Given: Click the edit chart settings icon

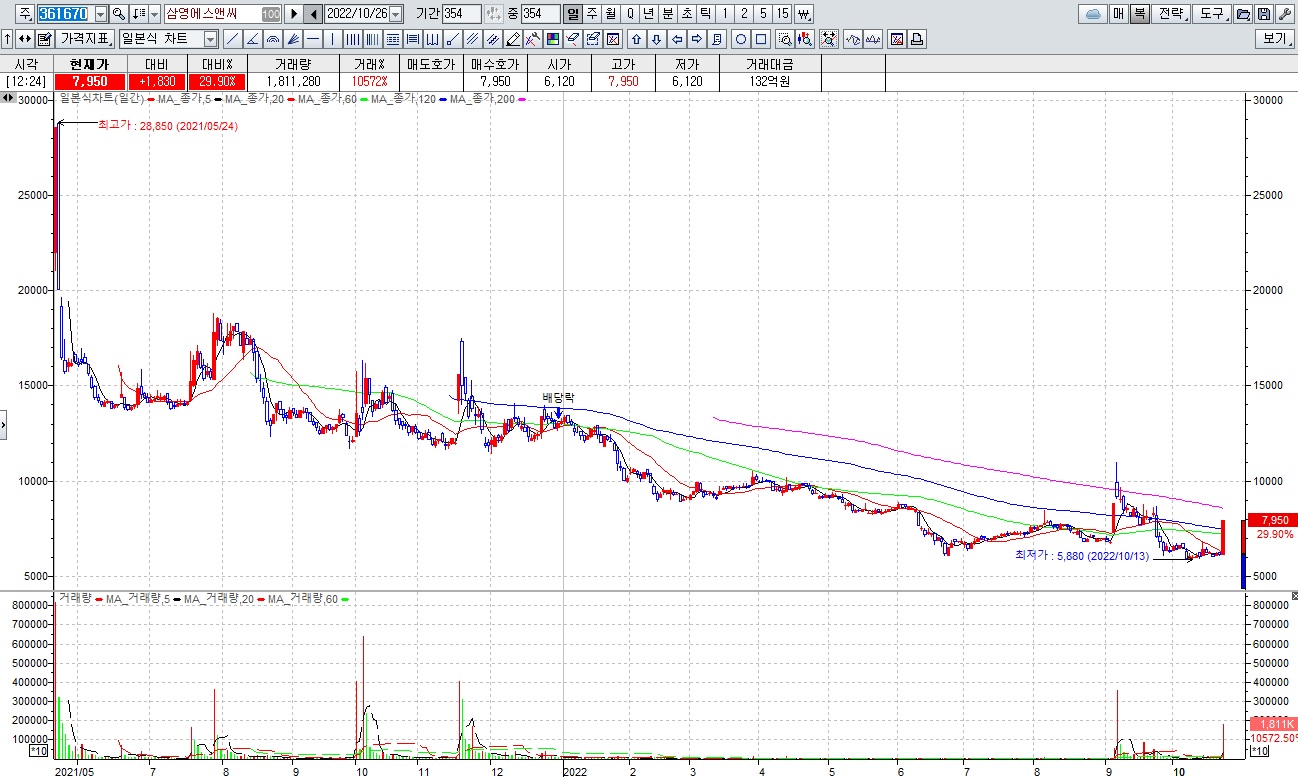Looking at the screenshot, I should tap(44, 39).
